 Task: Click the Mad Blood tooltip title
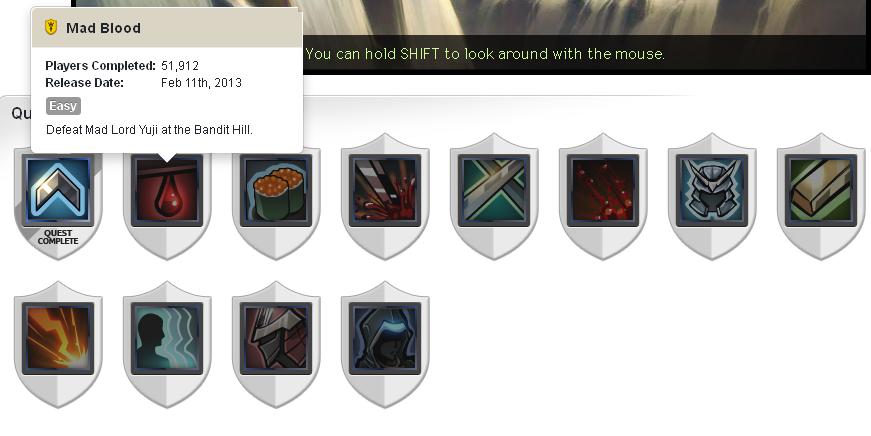[x=103, y=28]
